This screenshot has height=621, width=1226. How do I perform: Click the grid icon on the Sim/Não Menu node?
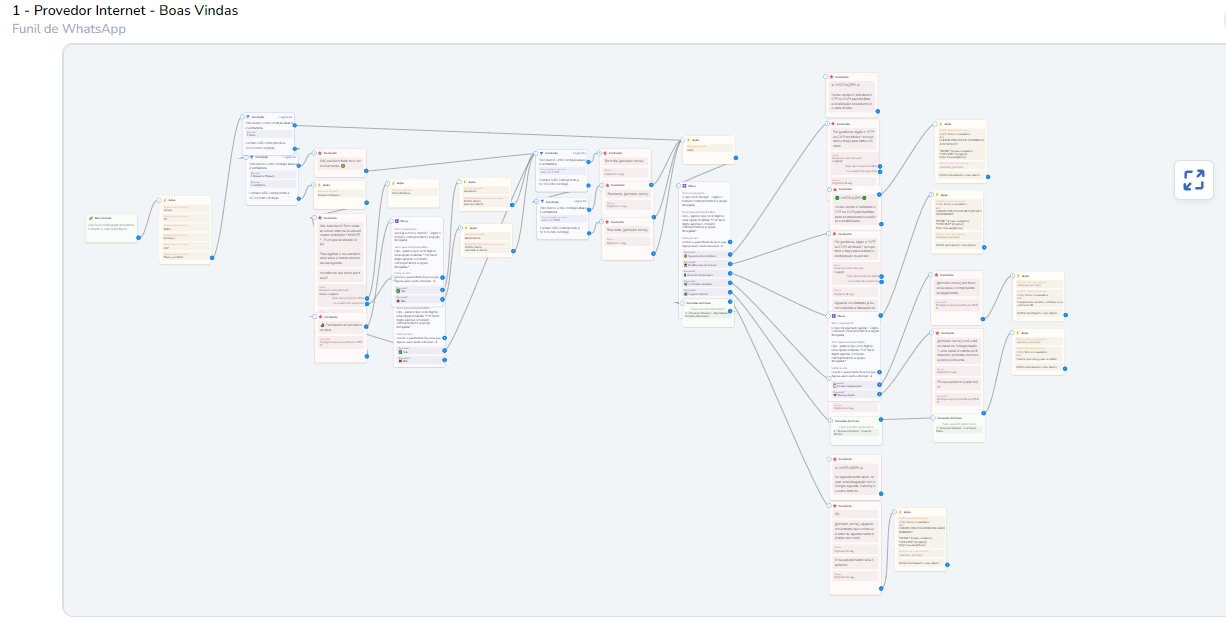click(397, 221)
